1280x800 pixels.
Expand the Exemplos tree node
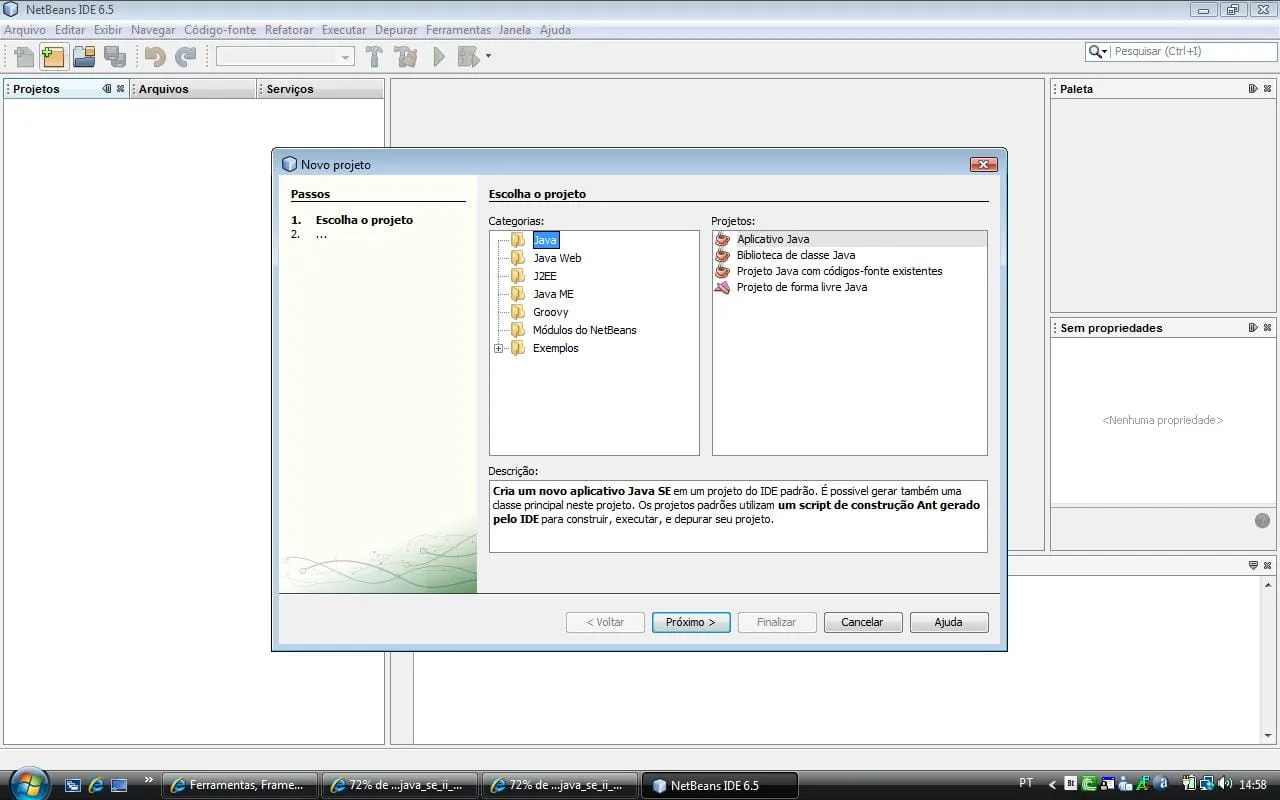point(498,348)
